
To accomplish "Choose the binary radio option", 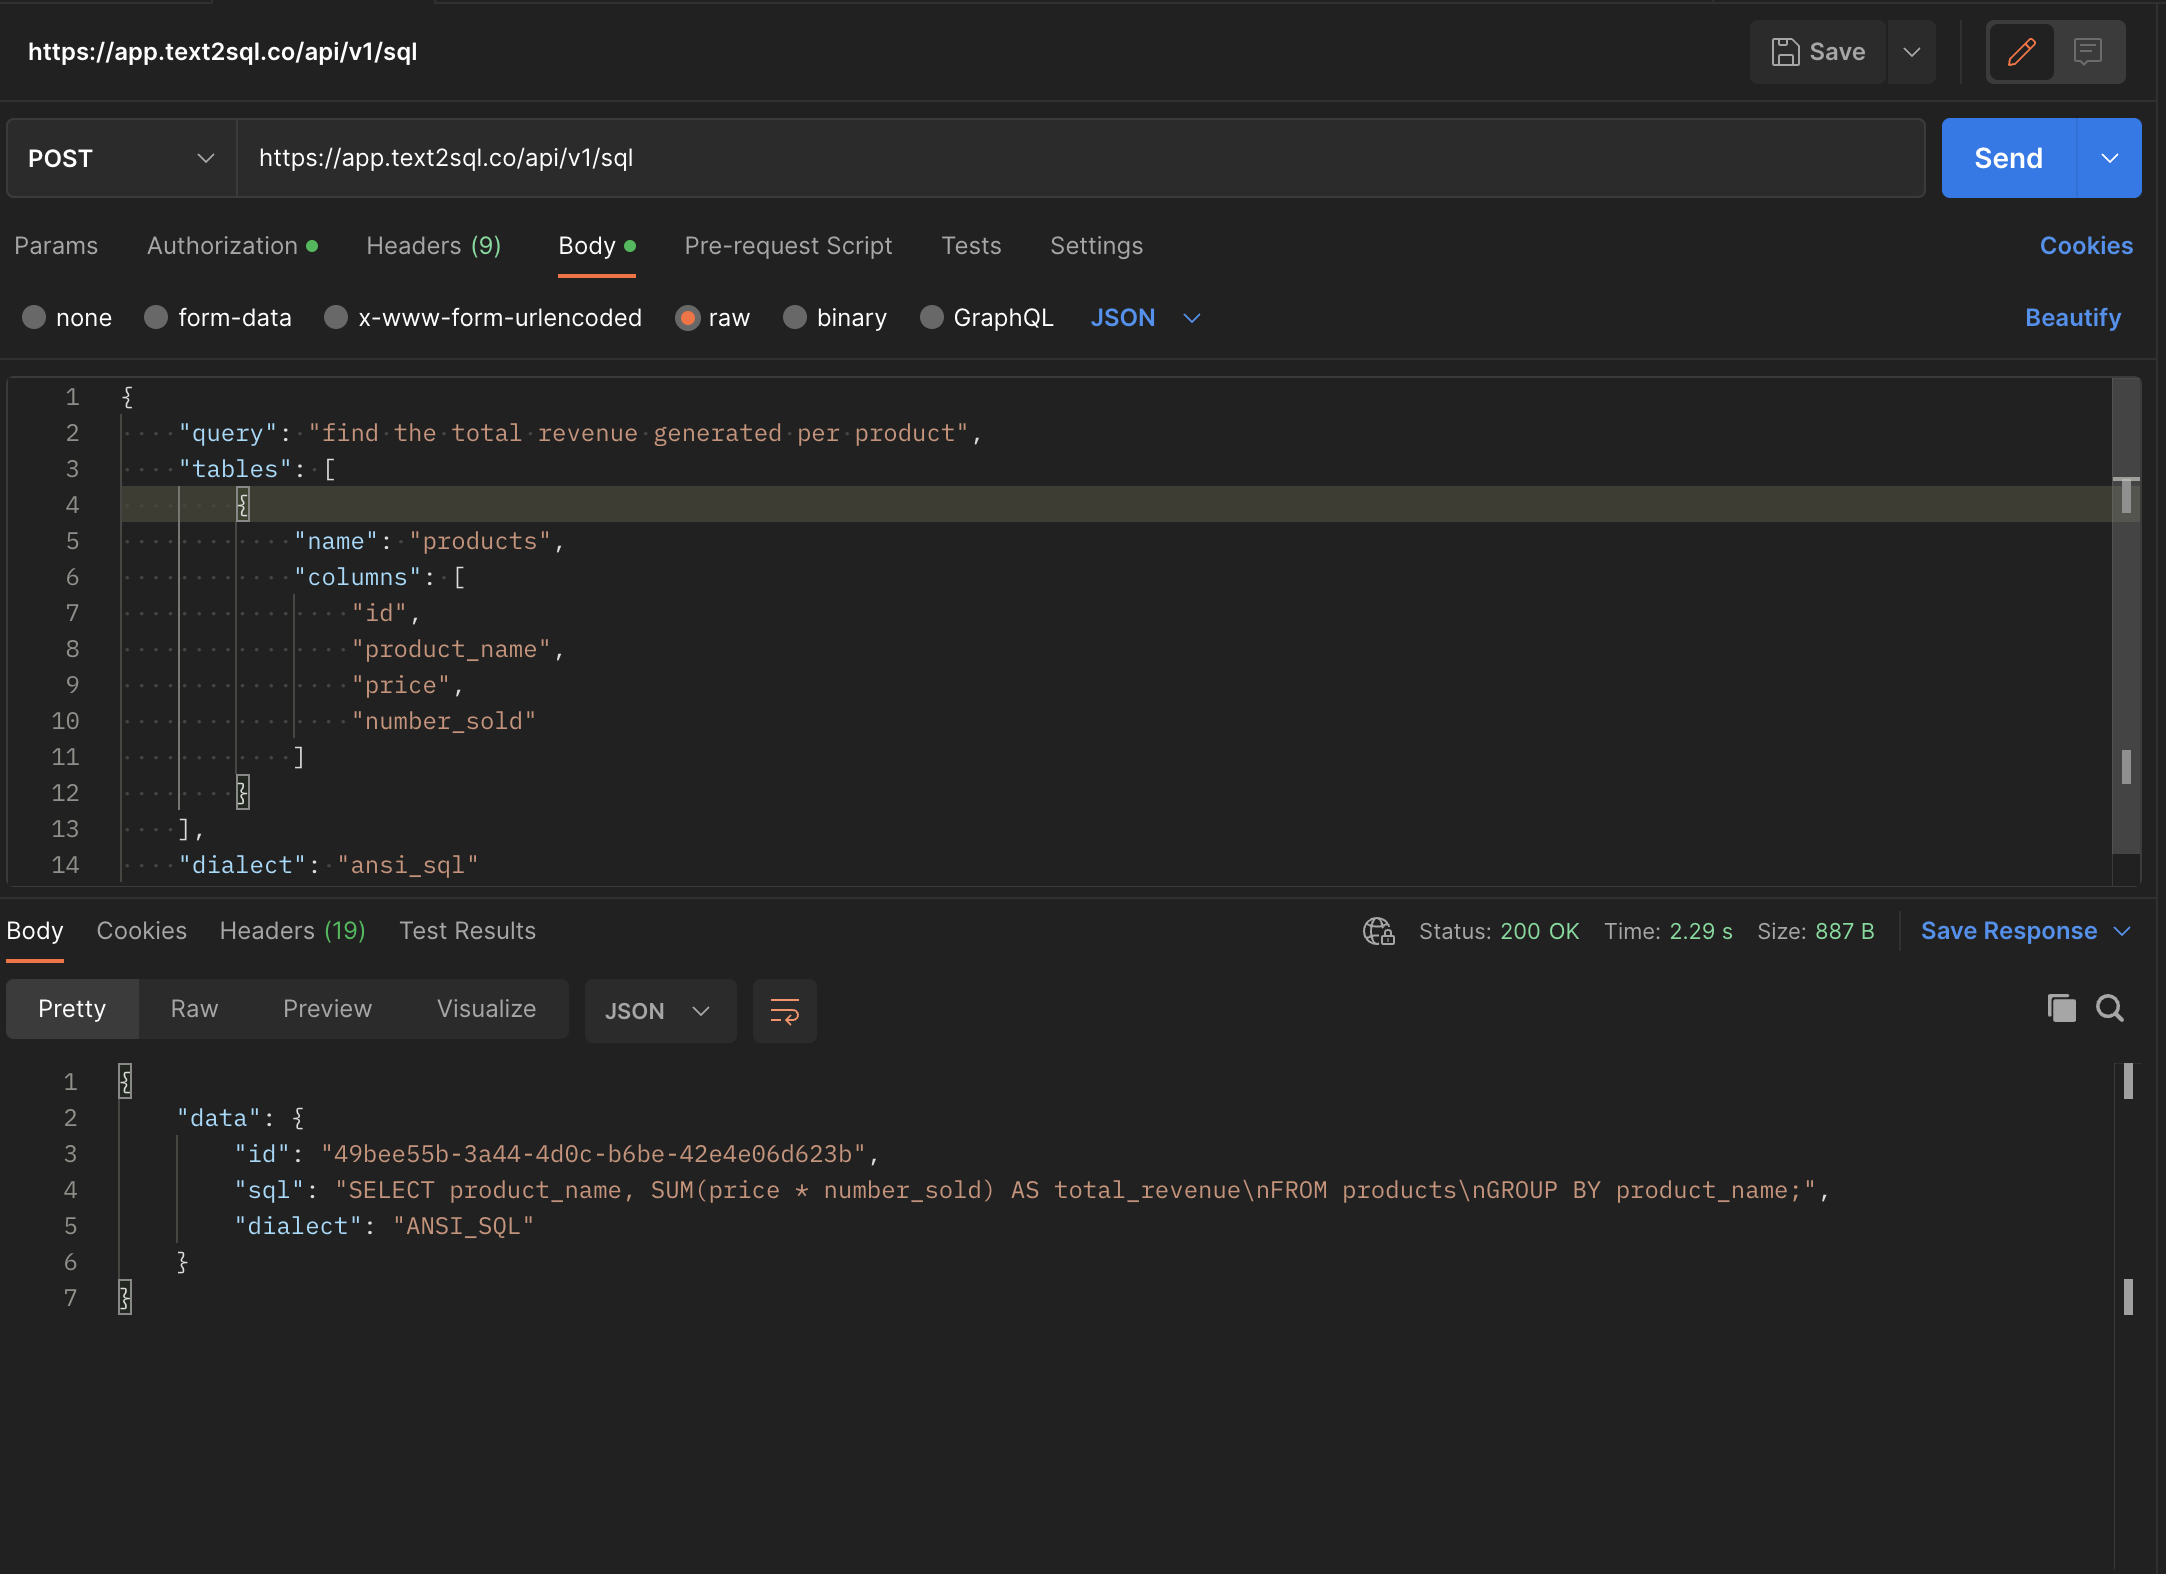I will (x=795, y=317).
